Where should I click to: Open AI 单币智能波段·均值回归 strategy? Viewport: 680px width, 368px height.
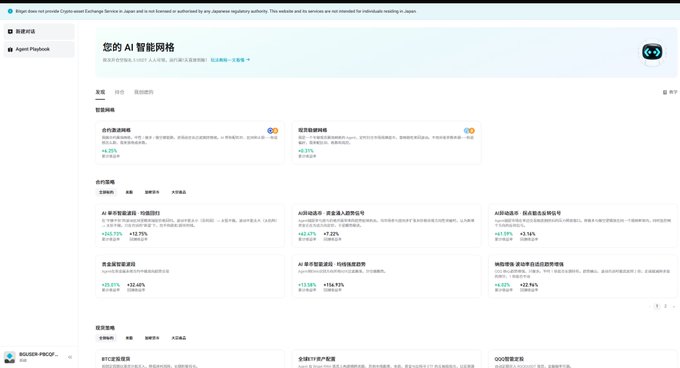point(131,213)
